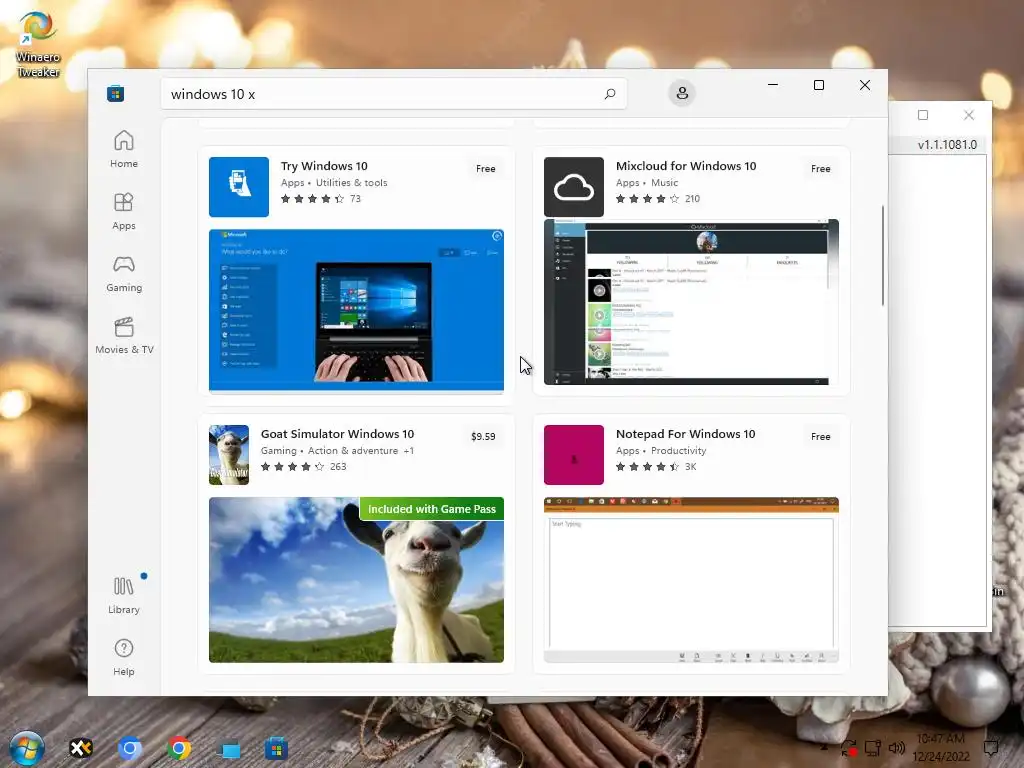Open Movies & TV in sidebar

pyautogui.click(x=124, y=336)
